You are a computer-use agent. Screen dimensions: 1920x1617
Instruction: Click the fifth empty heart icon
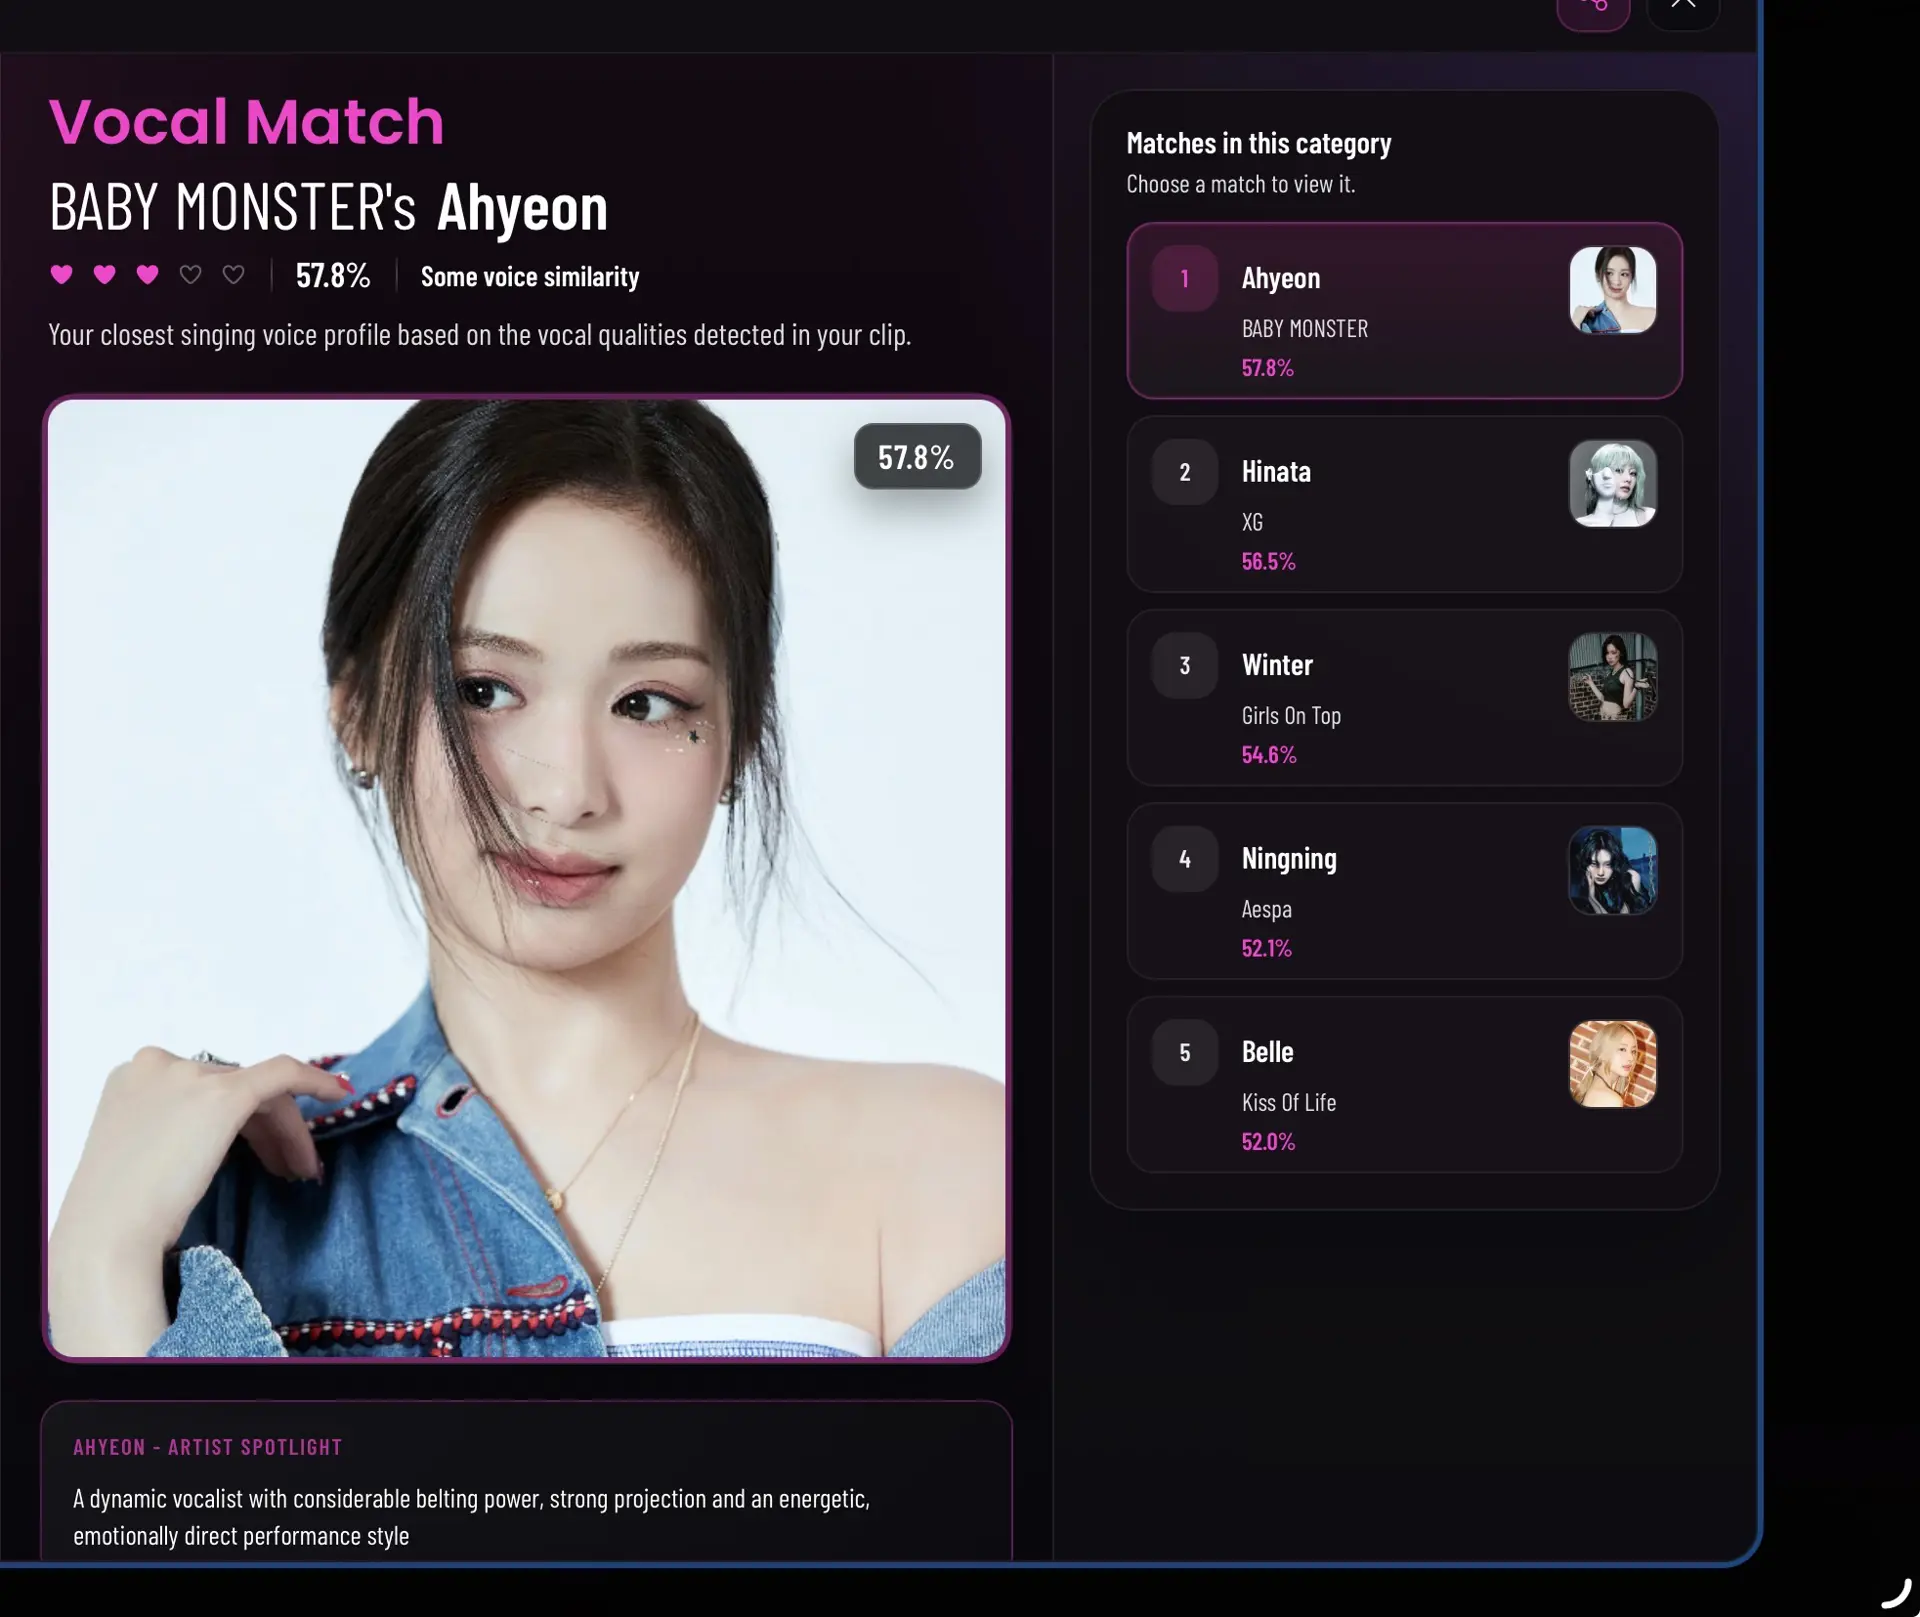(234, 275)
